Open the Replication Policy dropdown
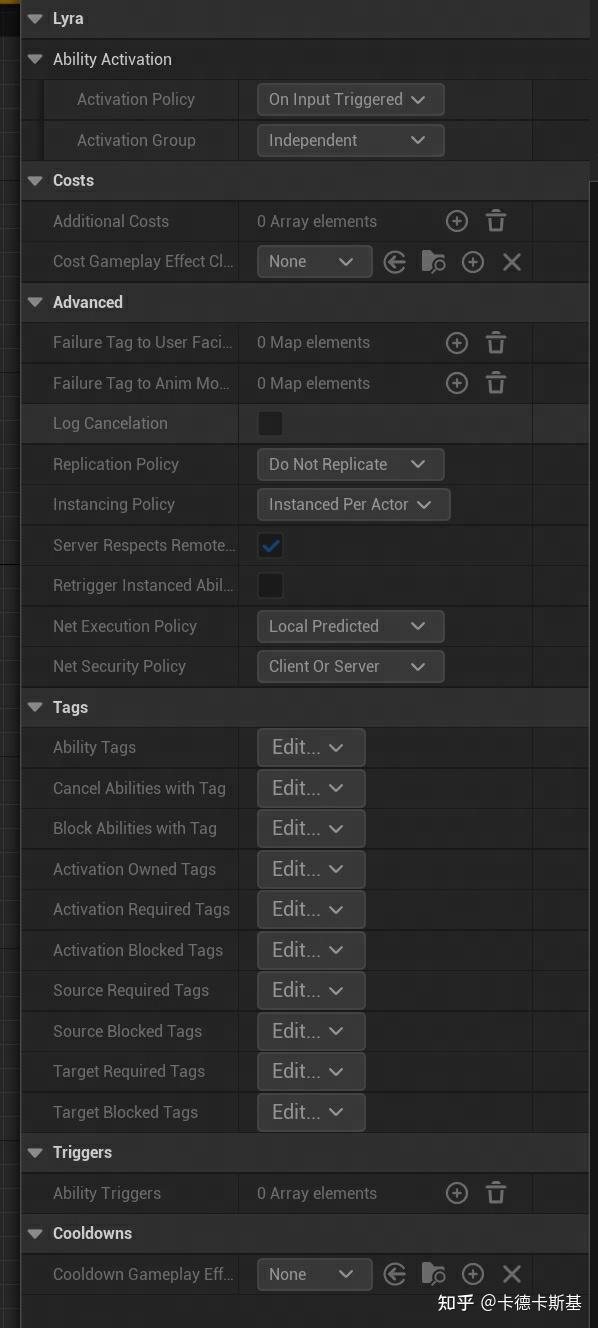 pyautogui.click(x=350, y=464)
